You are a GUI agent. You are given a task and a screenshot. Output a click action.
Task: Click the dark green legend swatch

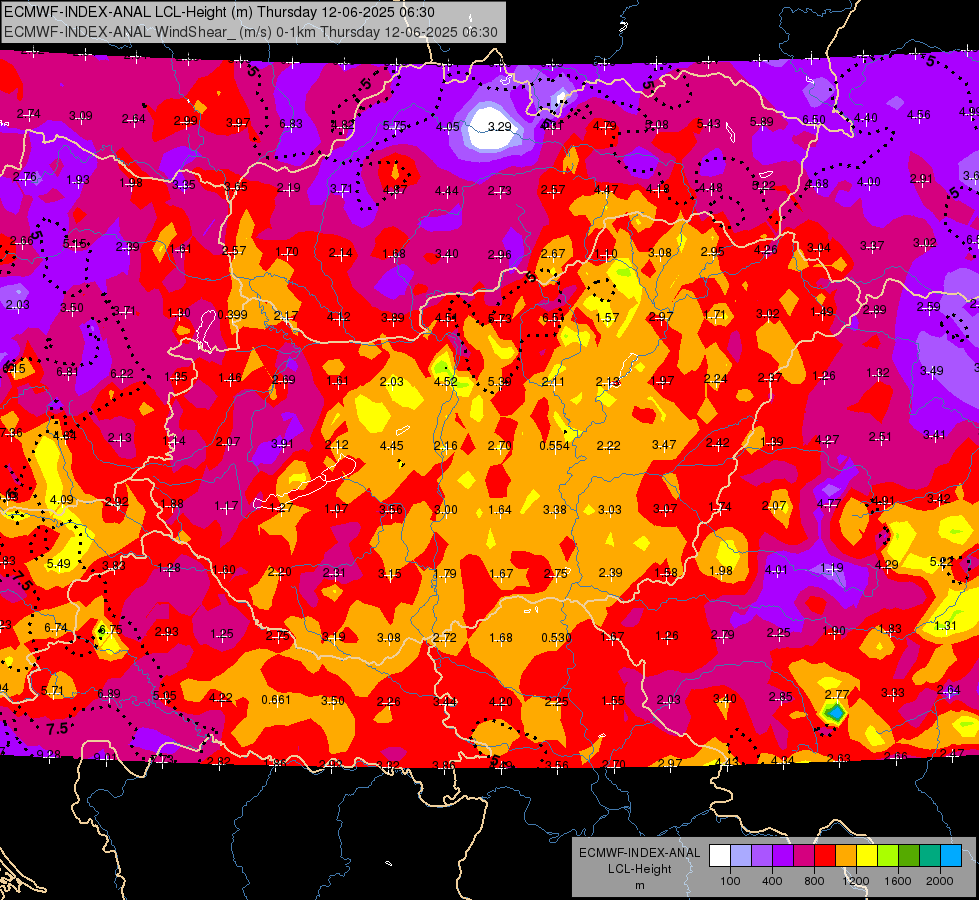point(908,856)
